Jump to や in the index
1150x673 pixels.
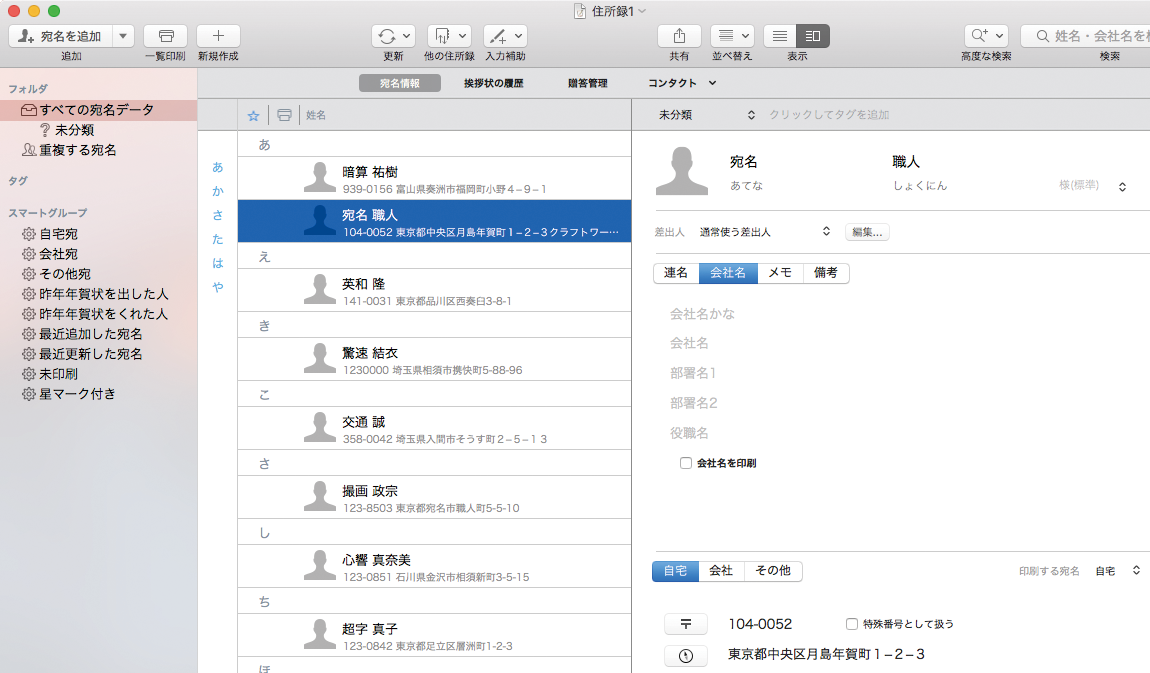click(218, 287)
